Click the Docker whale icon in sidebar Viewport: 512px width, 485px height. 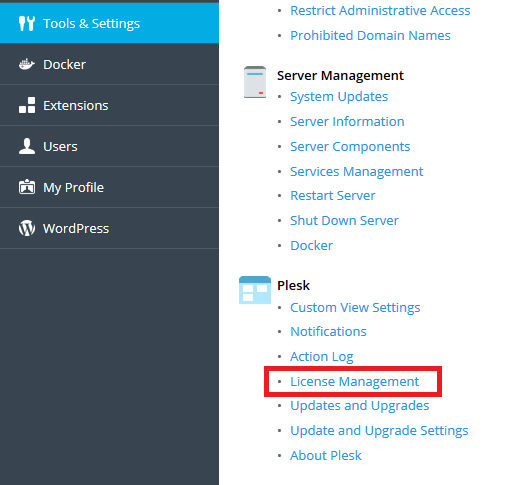click(x=27, y=64)
